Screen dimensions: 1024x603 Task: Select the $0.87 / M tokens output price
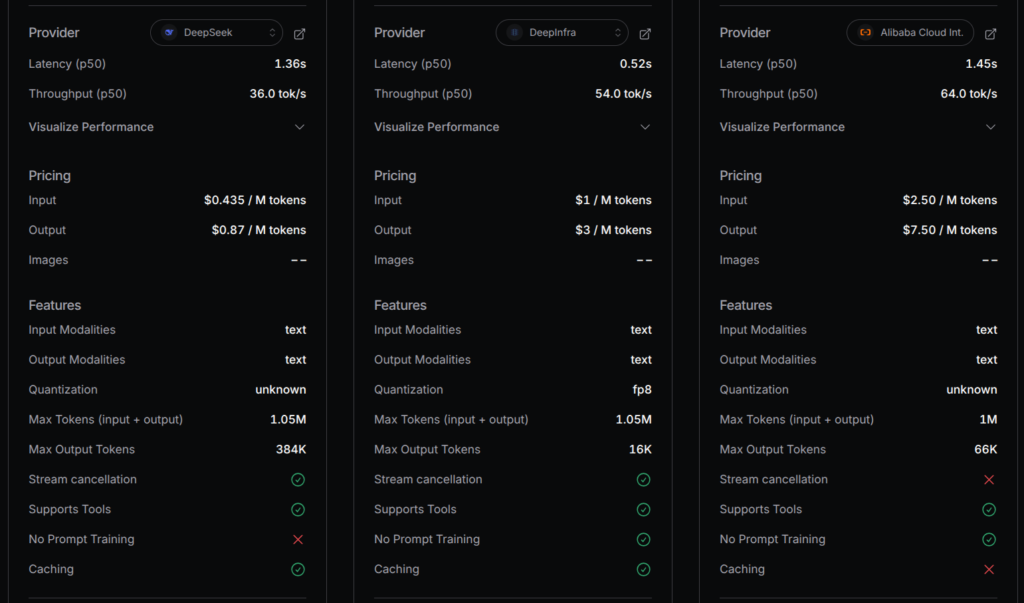[x=259, y=231]
